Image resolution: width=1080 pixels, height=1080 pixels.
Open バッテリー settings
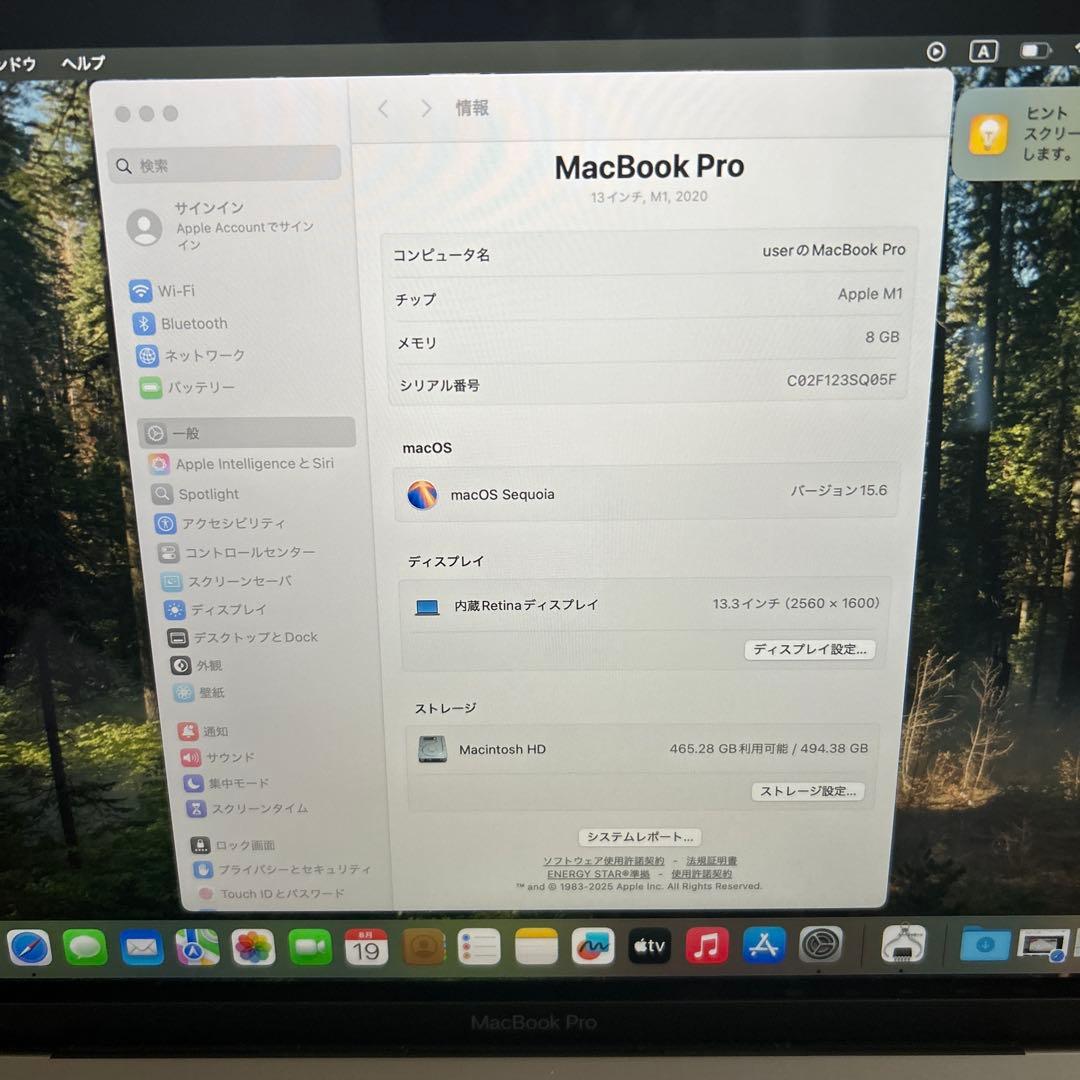[x=187, y=387]
